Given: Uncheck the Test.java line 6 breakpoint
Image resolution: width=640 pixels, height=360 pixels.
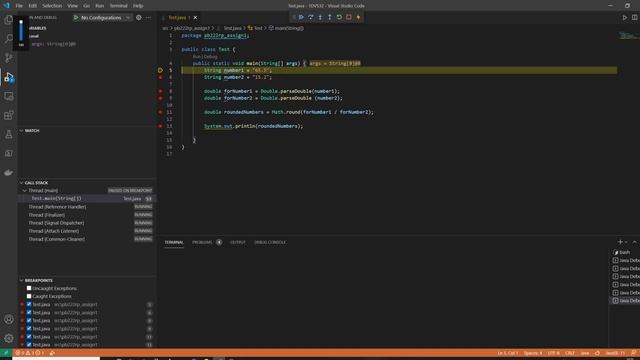Looking at the screenshot, I should tap(29, 313).
